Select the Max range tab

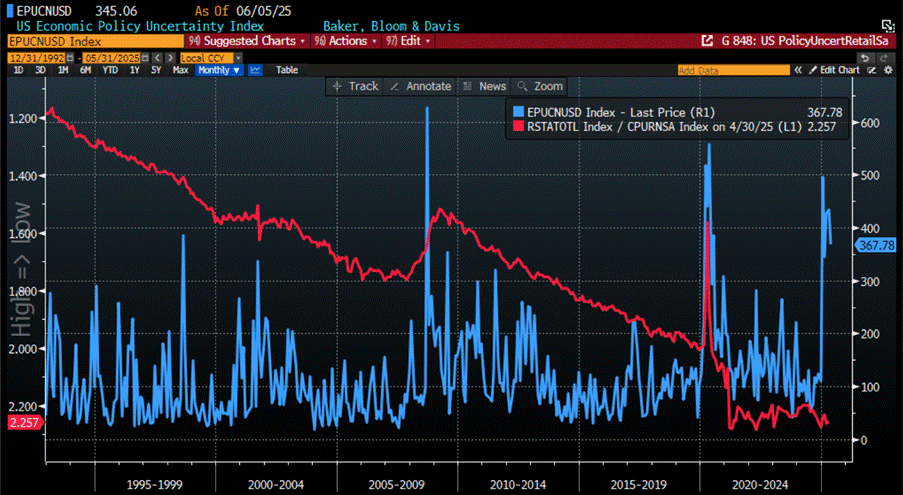pos(180,70)
